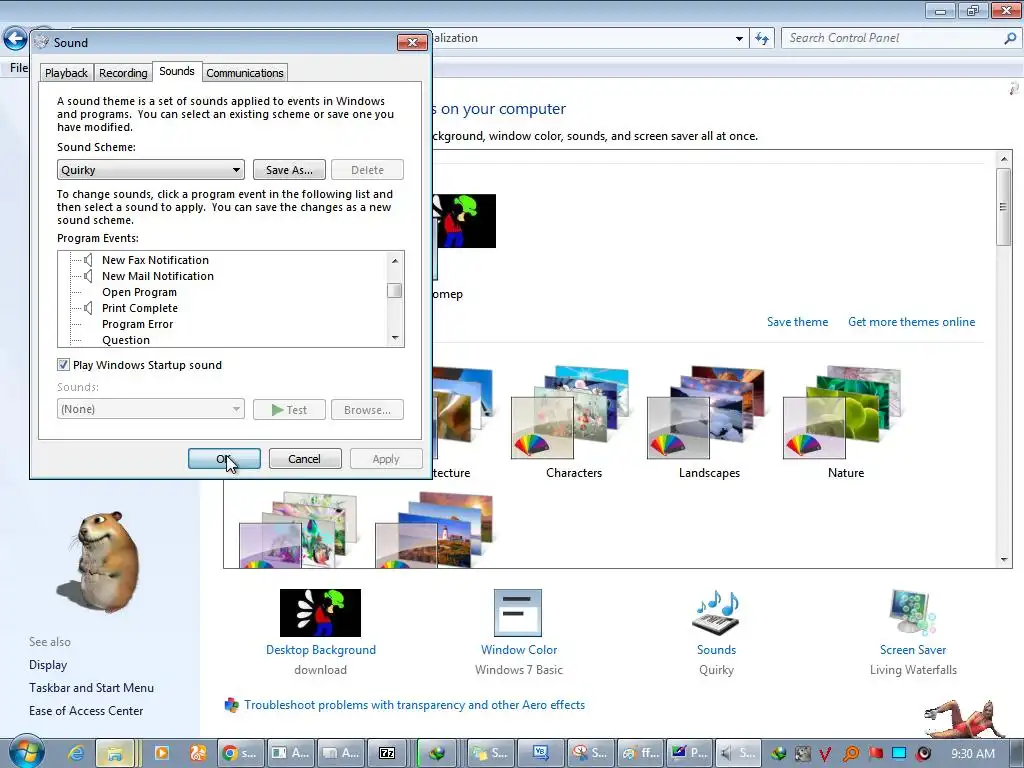Click the Save As... button
Screen dimensions: 1024x768
coord(289,170)
